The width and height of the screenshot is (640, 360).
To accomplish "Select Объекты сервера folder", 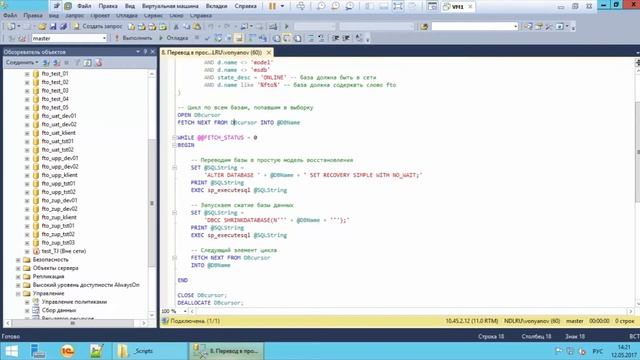I will pos(55,268).
